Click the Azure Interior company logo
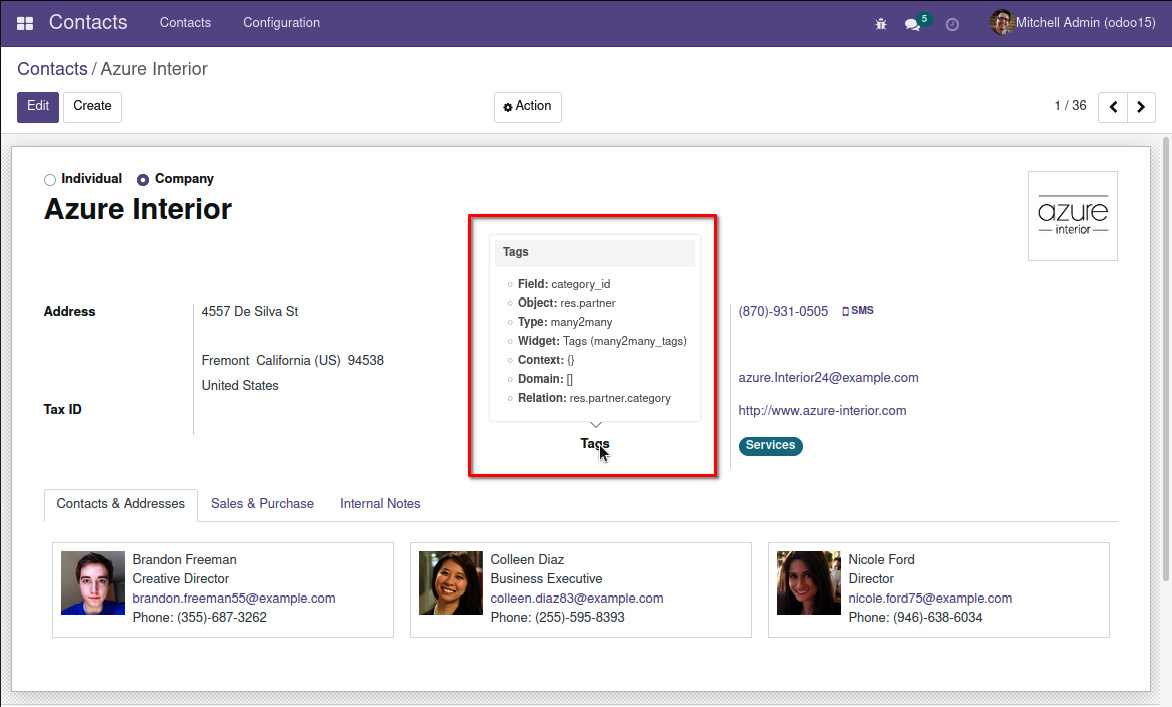1172x707 pixels. 1073,216
